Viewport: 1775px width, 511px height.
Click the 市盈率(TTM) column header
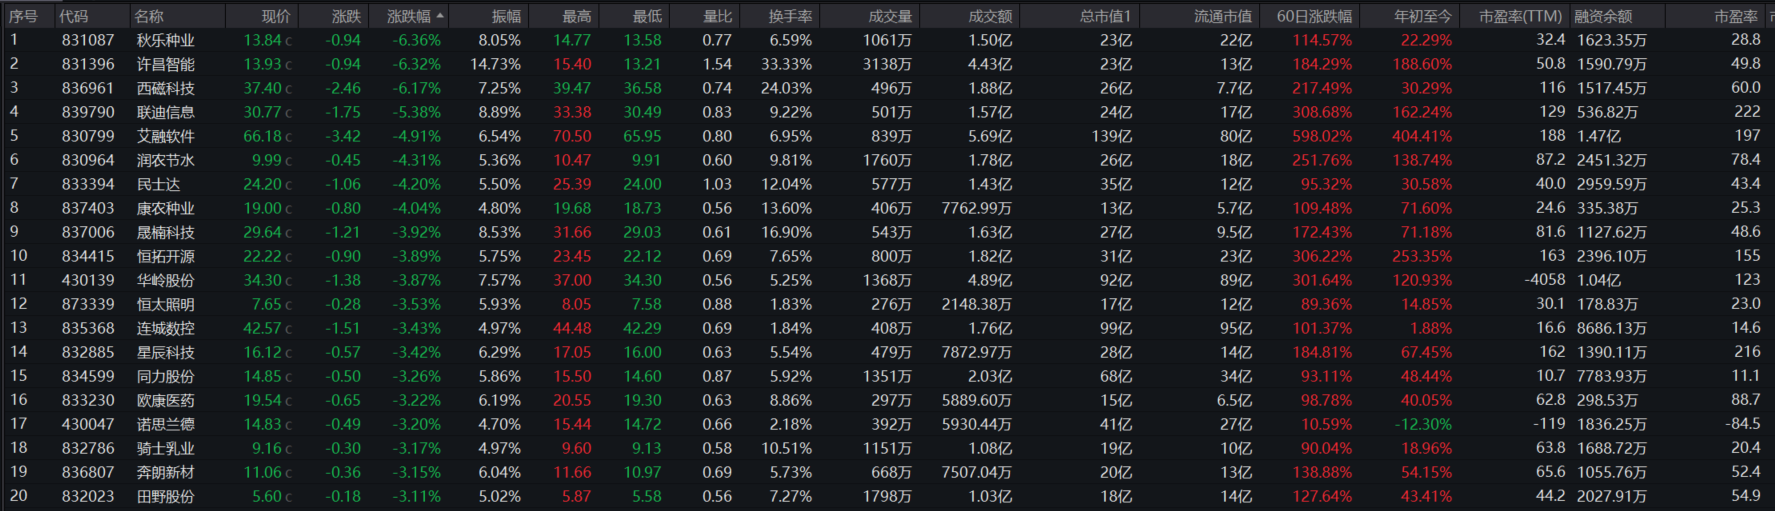1520,16
